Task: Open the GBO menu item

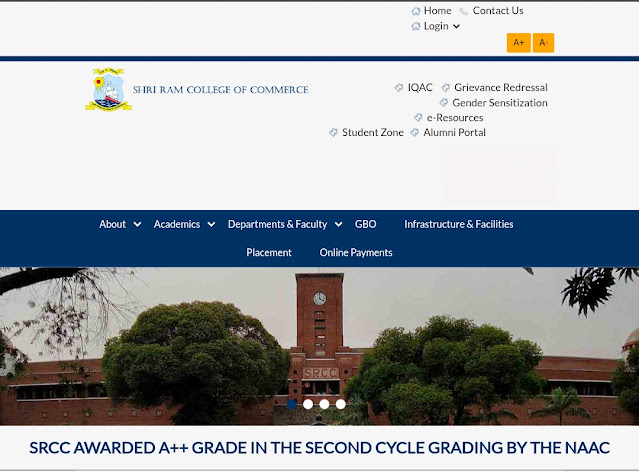Action: click(366, 224)
